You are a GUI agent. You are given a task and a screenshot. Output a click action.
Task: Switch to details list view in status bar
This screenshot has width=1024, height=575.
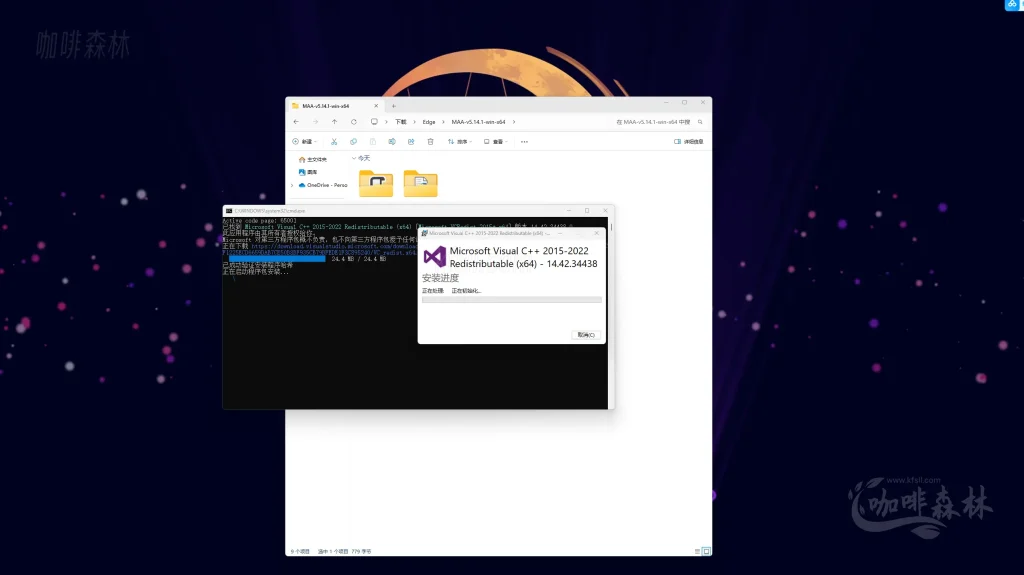click(x=697, y=551)
